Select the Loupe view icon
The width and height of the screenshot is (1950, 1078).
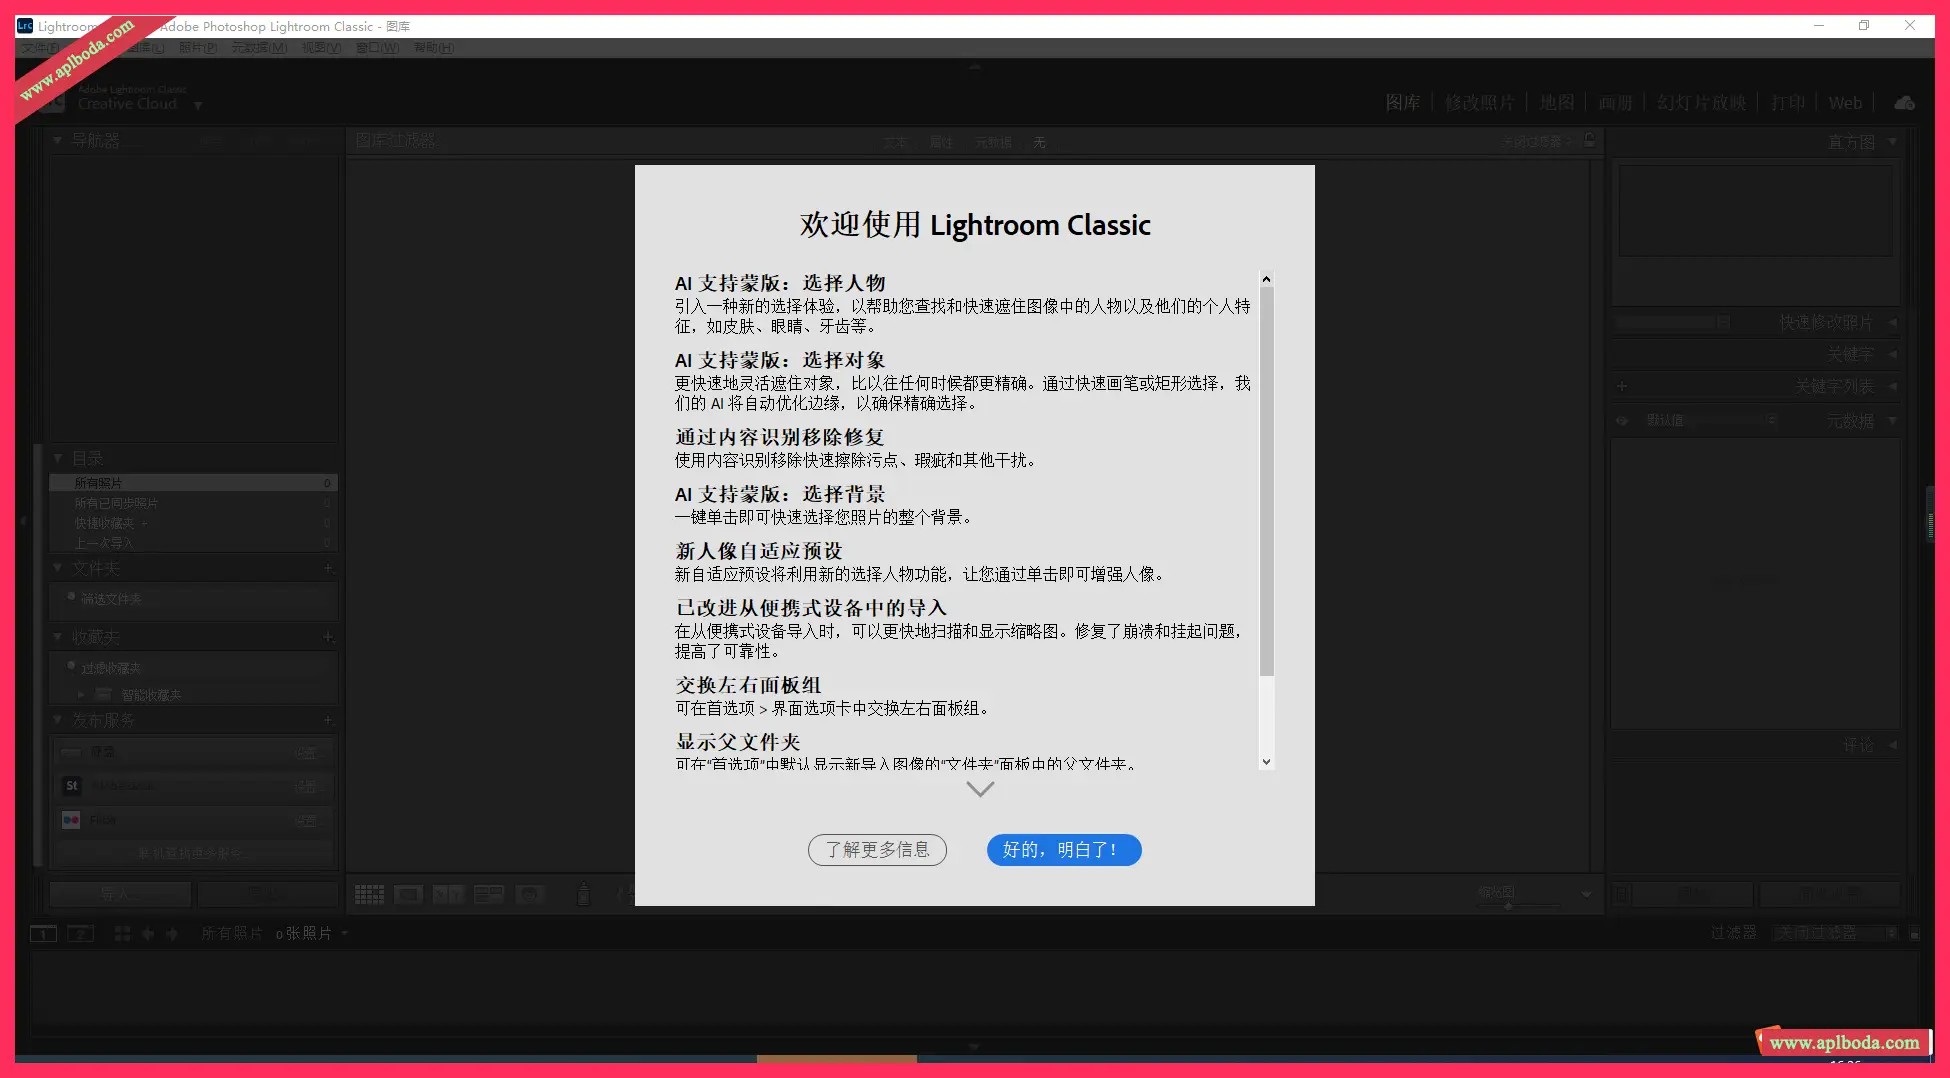click(408, 893)
